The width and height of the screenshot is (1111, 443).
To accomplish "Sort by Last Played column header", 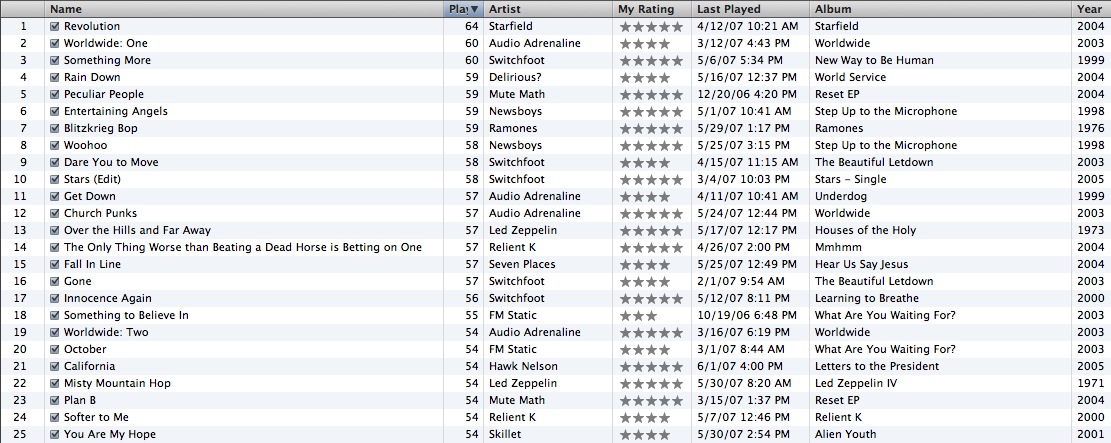I will pyautogui.click(x=750, y=9).
